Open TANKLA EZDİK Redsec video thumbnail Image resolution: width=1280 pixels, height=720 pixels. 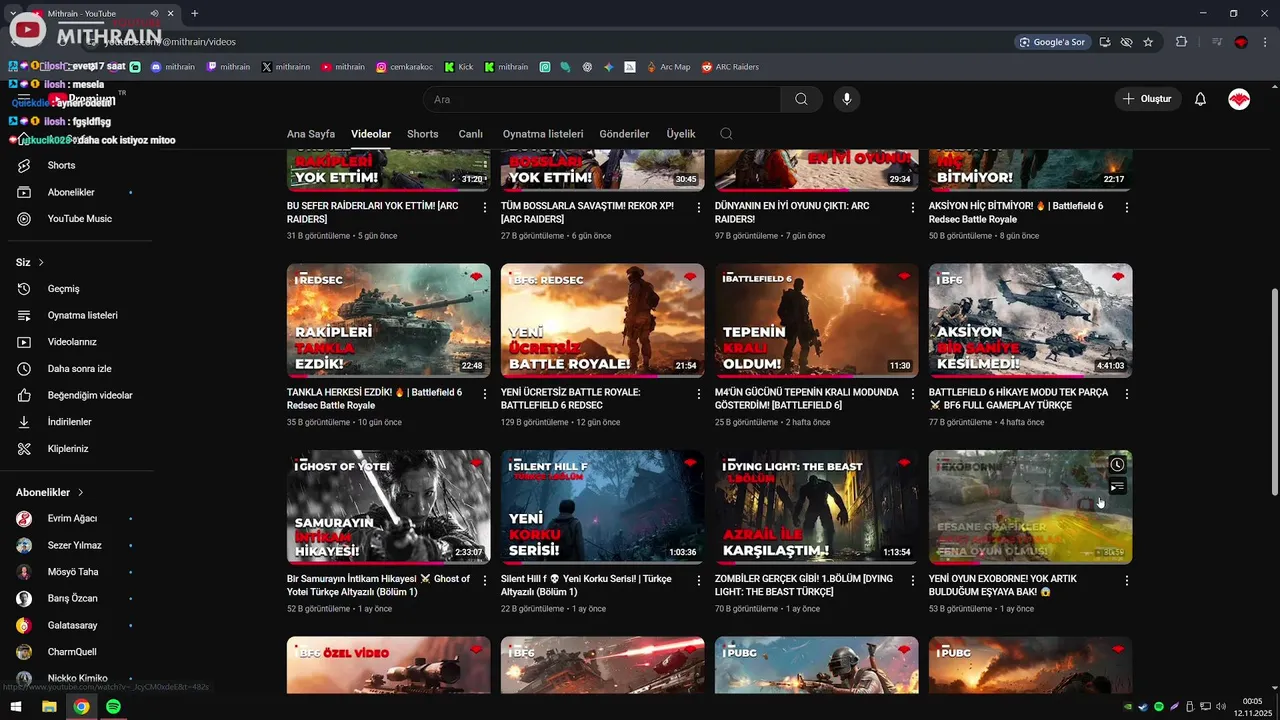point(389,320)
